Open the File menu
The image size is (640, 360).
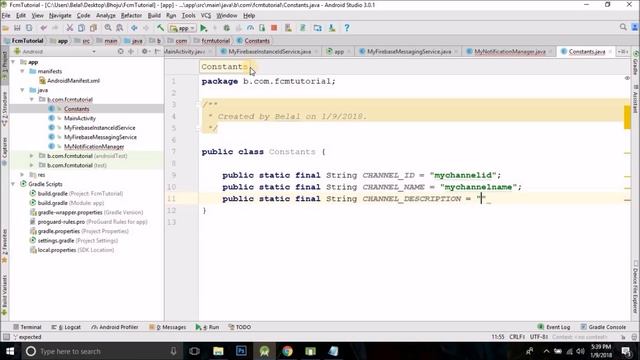click(6, 16)
